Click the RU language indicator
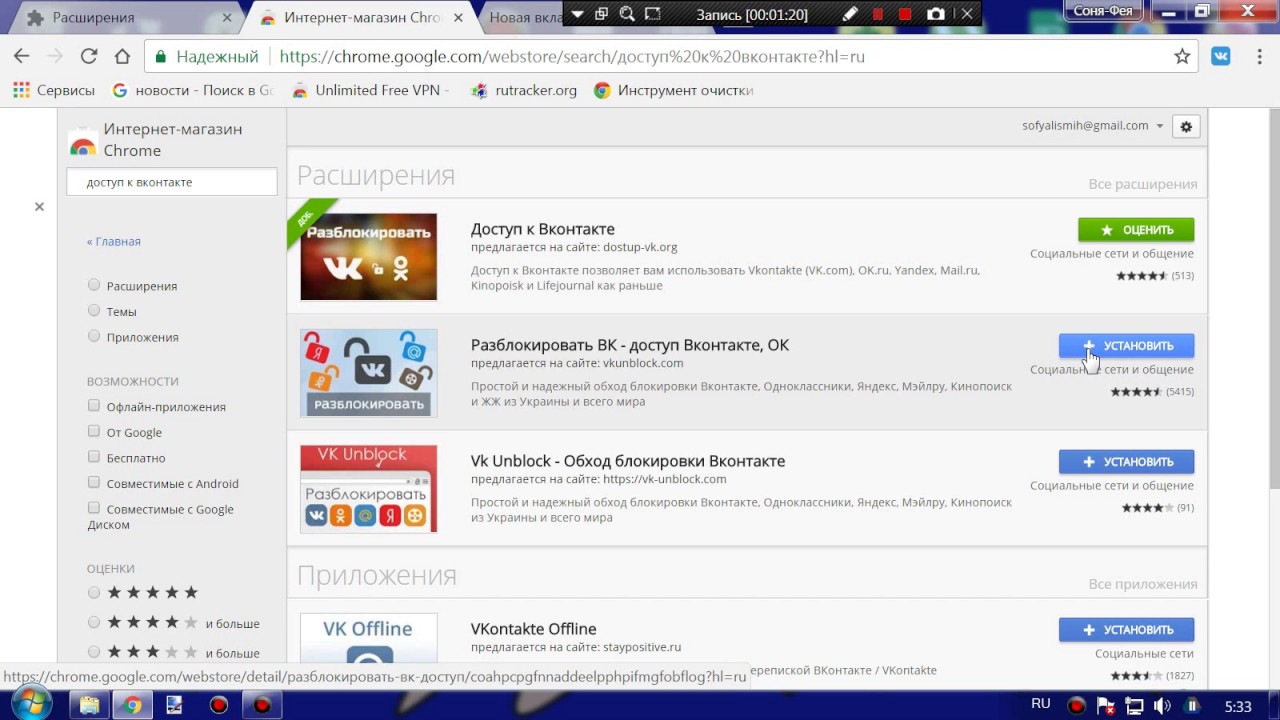 point(1040,704)
